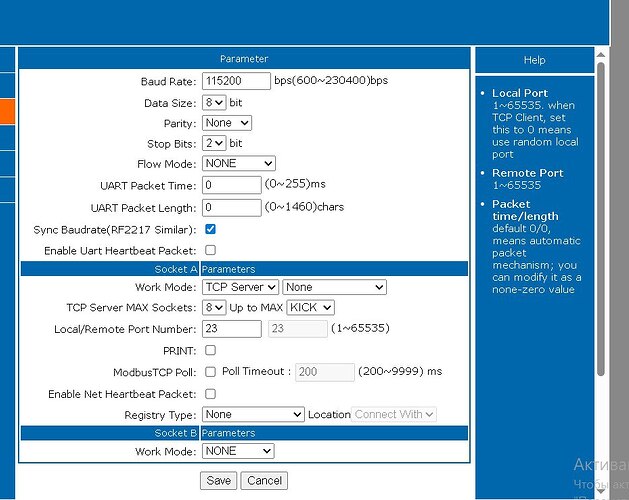629x500 pixels.
Task: Open the Registry Type dropdown
Action: 253,414
